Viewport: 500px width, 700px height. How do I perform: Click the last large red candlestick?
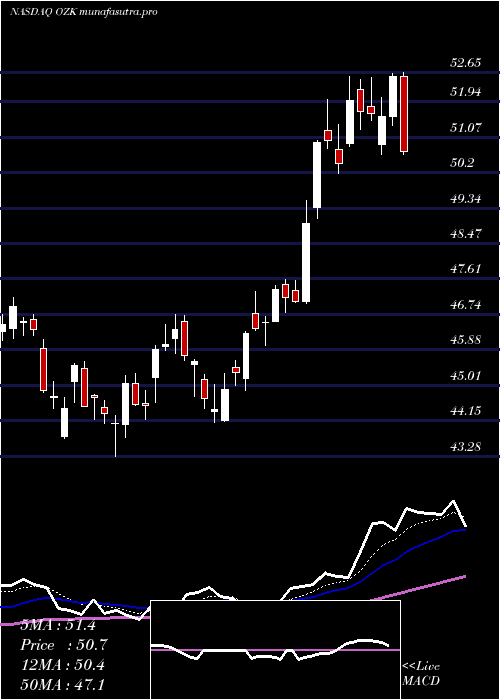coord(404,114)
